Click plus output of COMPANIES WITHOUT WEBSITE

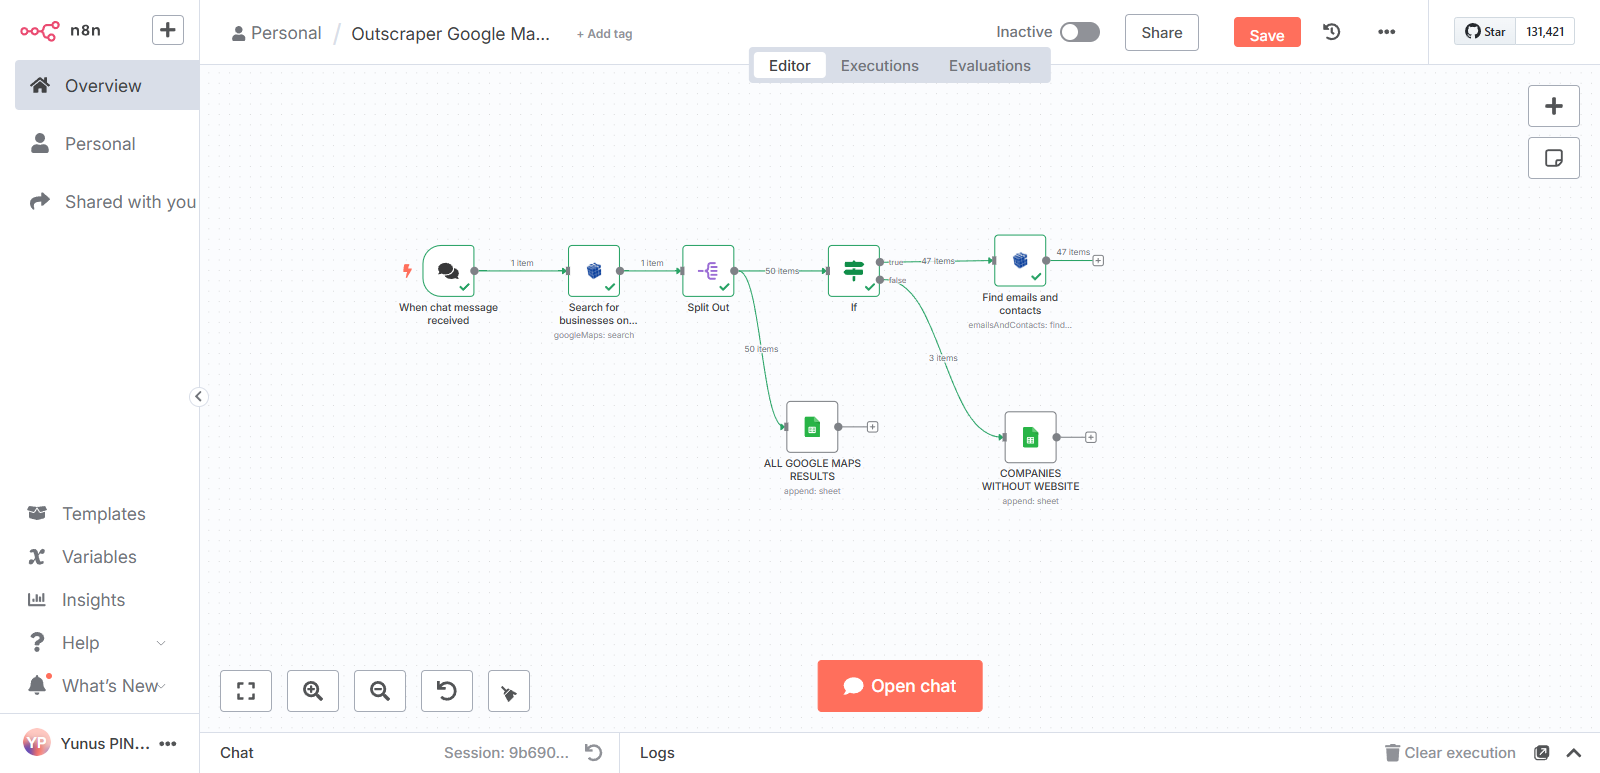(x=1091, y=437)
